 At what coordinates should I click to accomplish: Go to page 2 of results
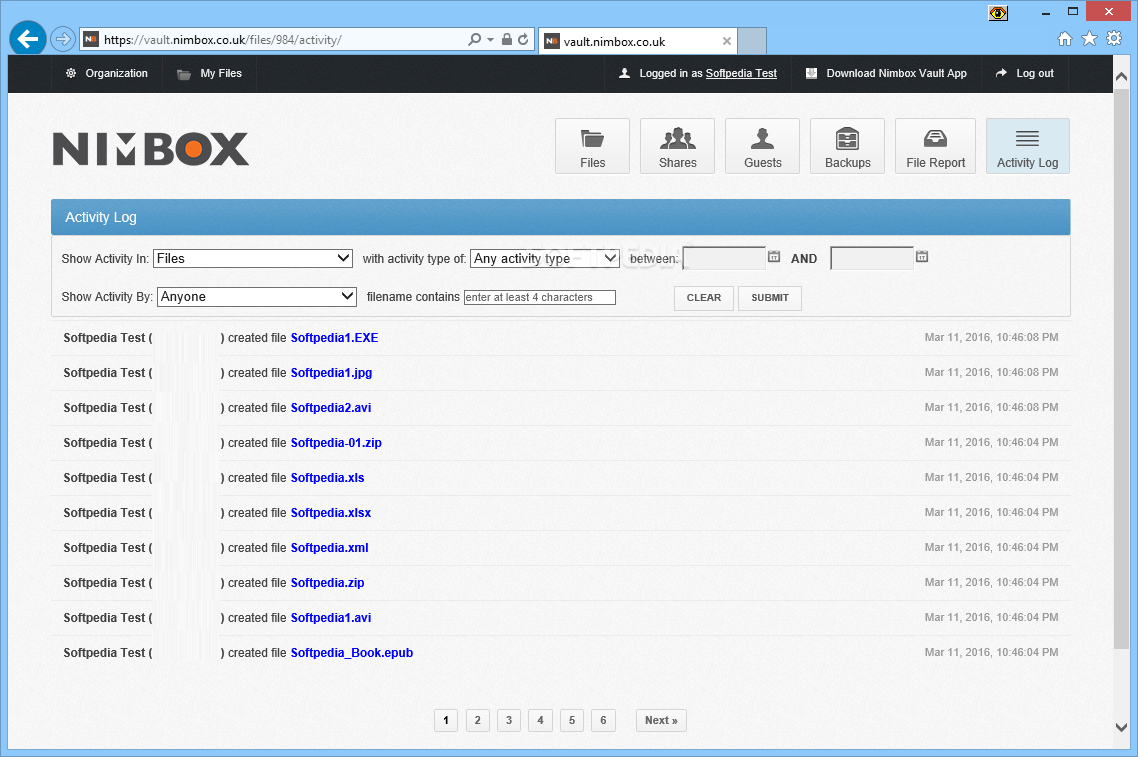pos(478,721)
